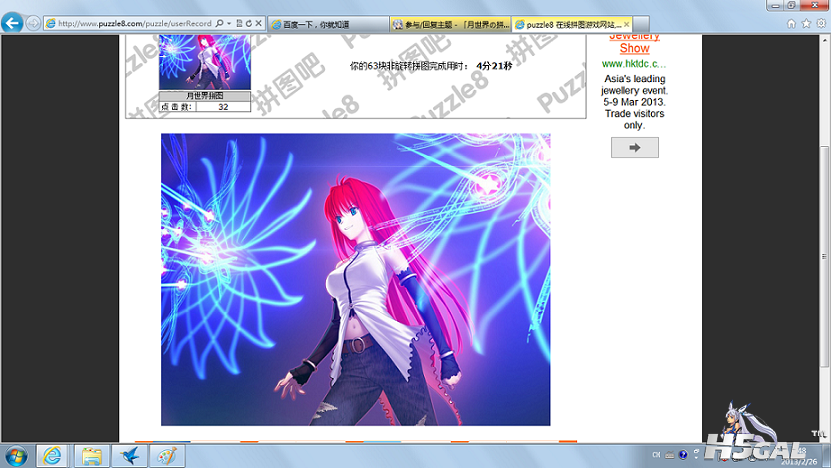Click the search magnifier icon in address bar
The height and width of the screenshot is (468, 831).
pos(219,23)
